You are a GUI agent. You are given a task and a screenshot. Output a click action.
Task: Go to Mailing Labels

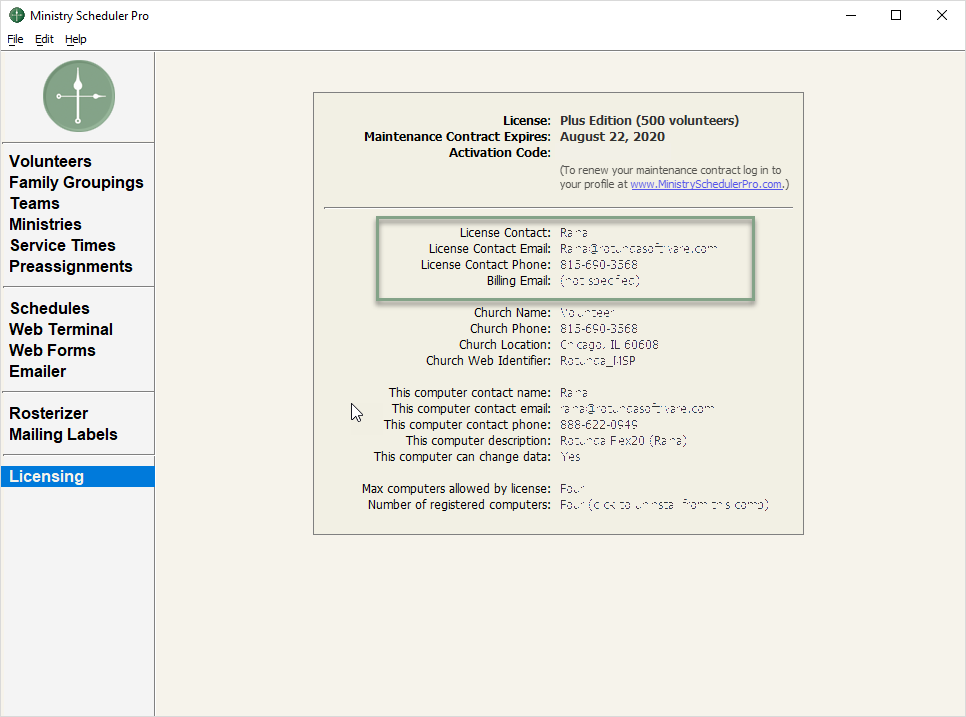[x=63, y=434]
